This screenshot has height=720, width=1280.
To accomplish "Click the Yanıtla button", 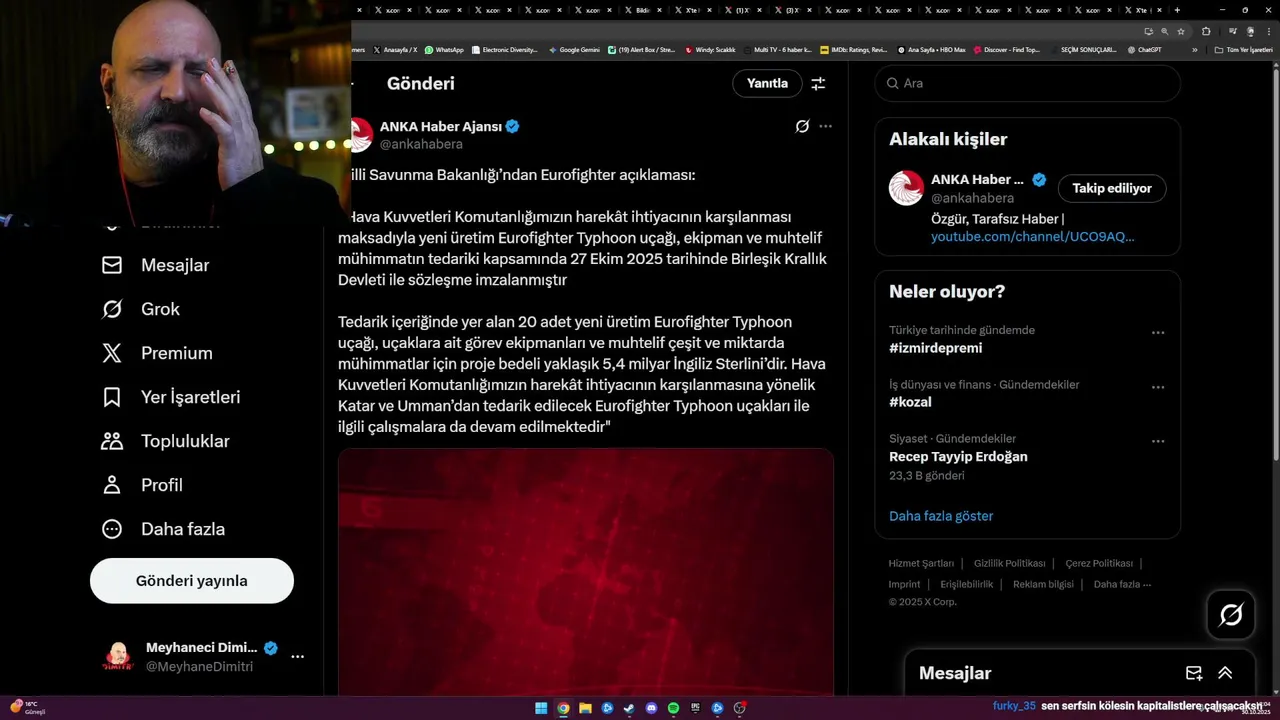I will tap(767, 83).
